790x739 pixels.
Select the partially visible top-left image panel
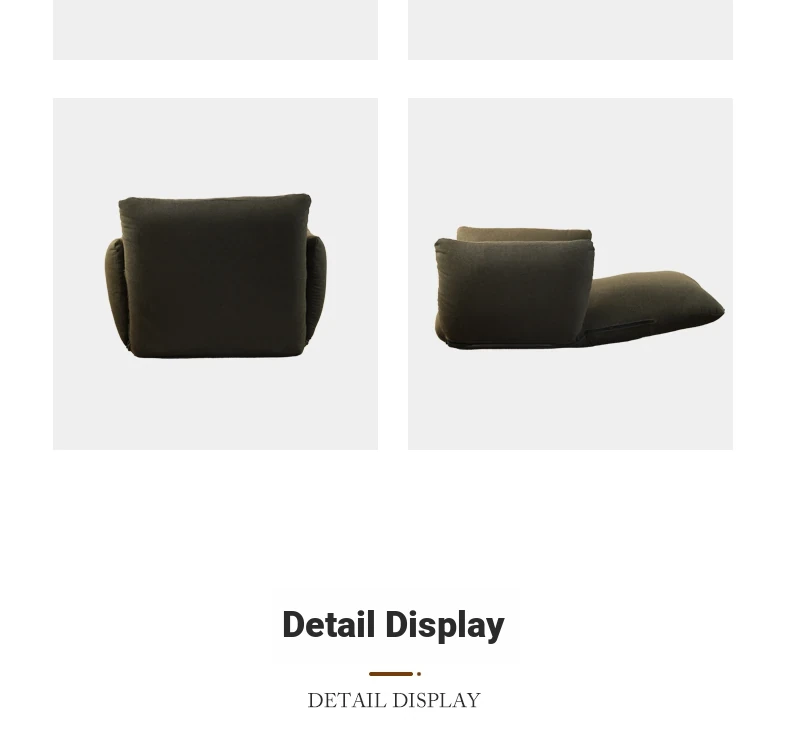coord(215,30)
